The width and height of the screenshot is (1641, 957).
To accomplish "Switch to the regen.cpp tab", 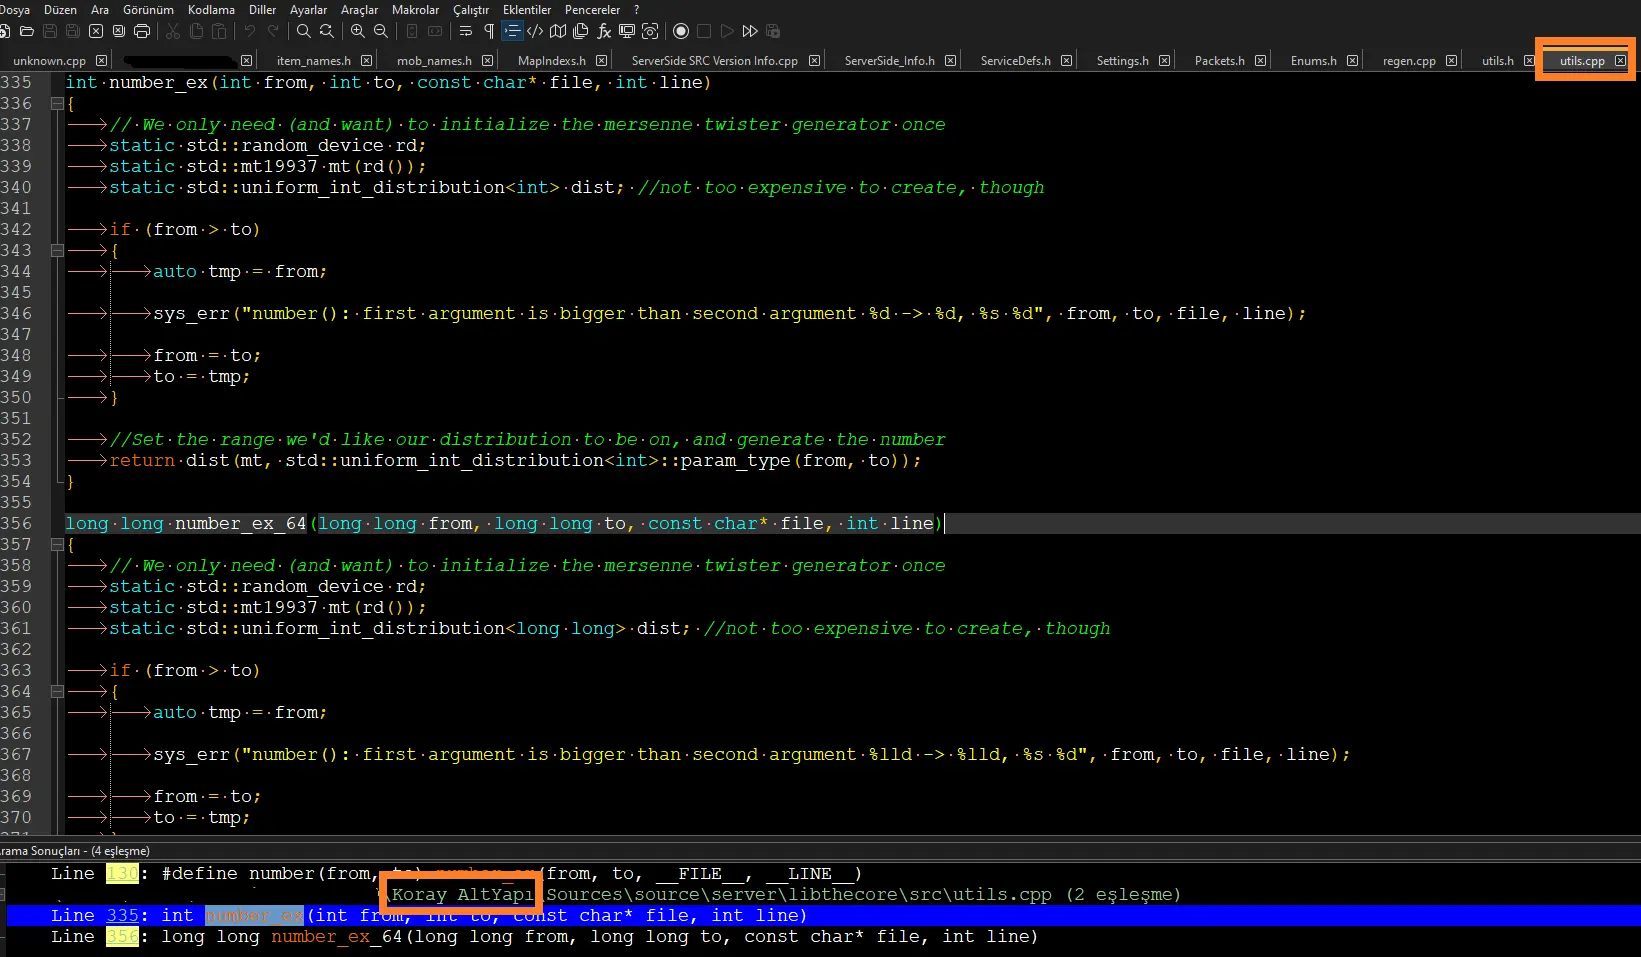I will 1408,61.
